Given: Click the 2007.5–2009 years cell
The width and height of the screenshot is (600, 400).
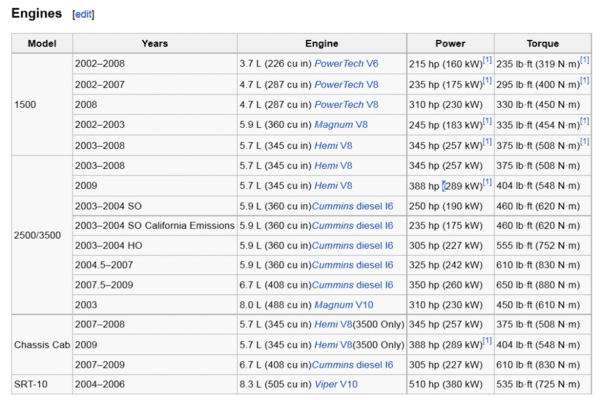Looking at the screenshot, I should tap(155, 285).
